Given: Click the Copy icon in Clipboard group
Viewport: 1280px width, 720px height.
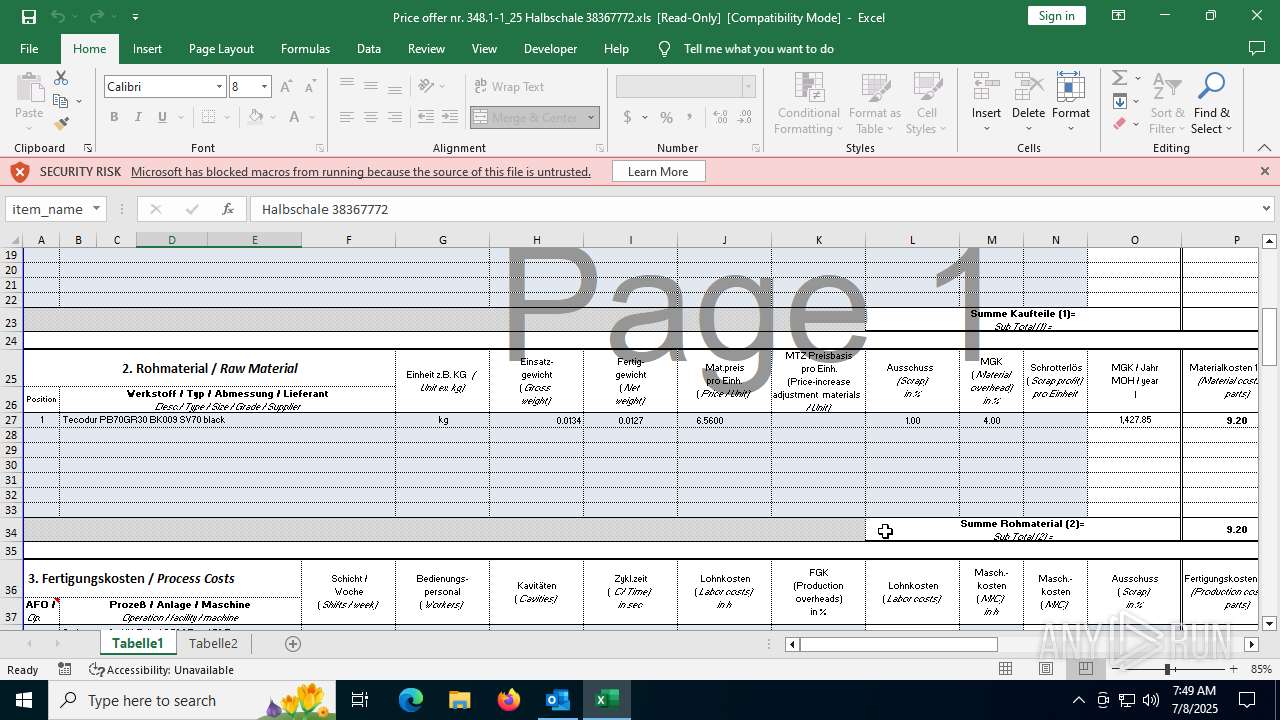Looking at the screenshot, I should (61, 101).
